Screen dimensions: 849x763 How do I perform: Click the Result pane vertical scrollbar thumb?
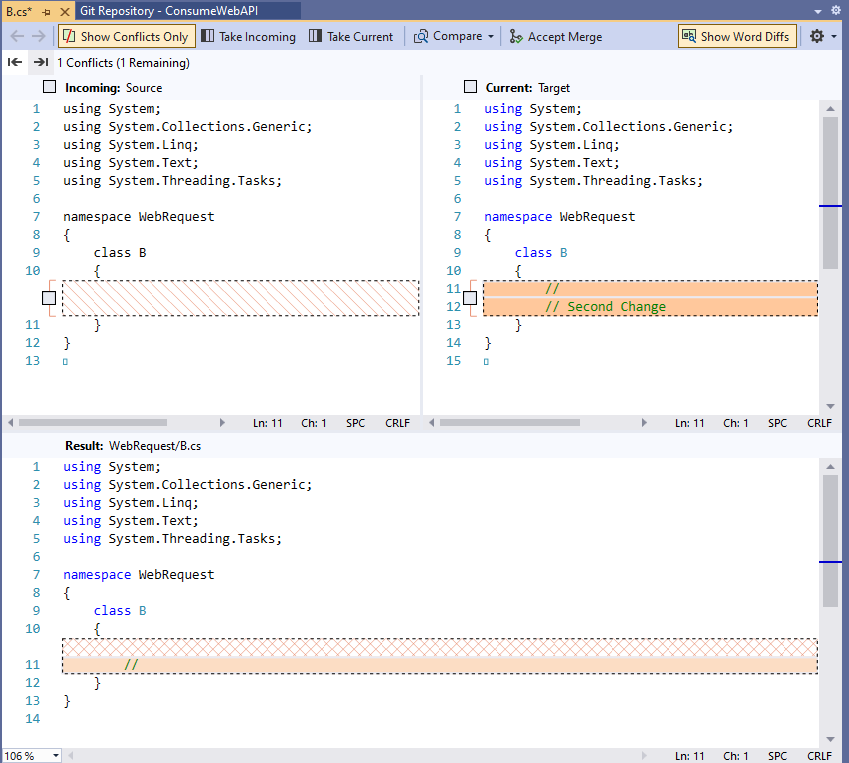[x=830, y=540]
